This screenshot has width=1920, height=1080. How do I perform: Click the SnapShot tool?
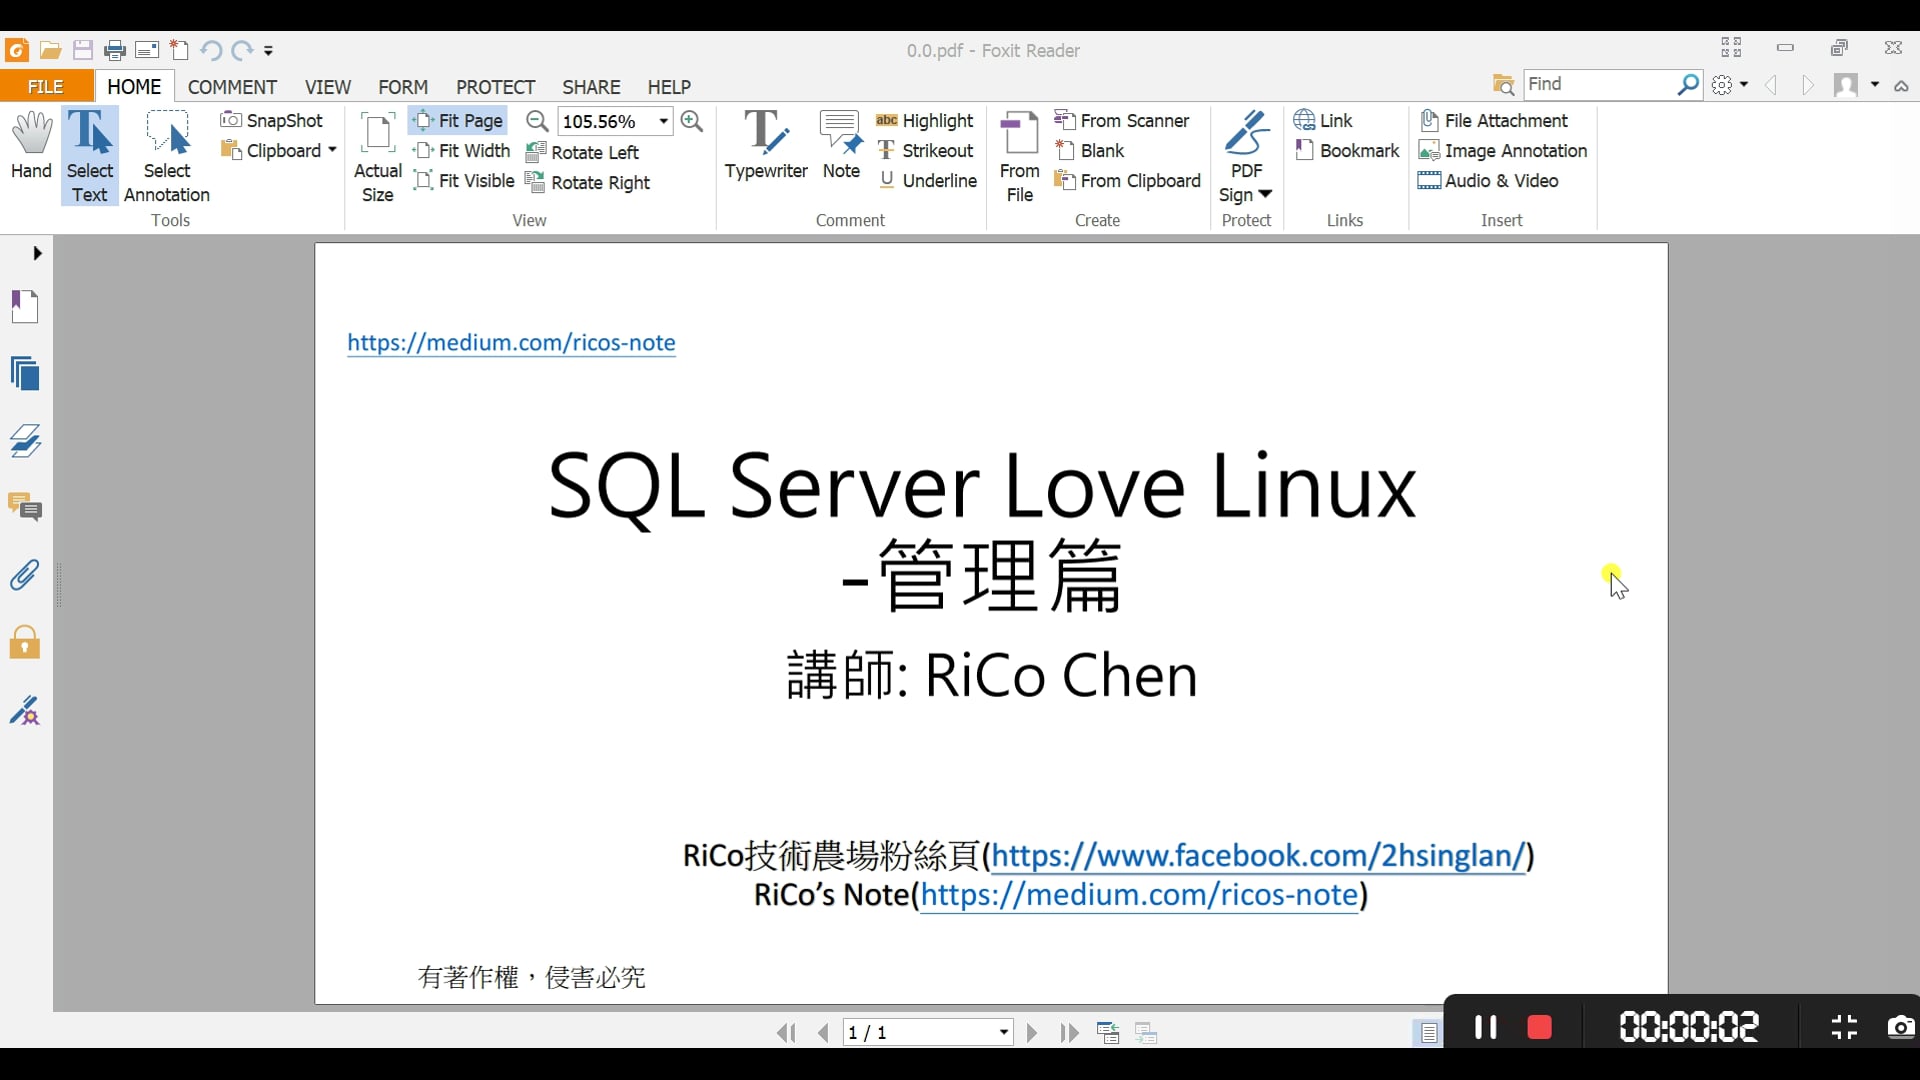(272, 120)
